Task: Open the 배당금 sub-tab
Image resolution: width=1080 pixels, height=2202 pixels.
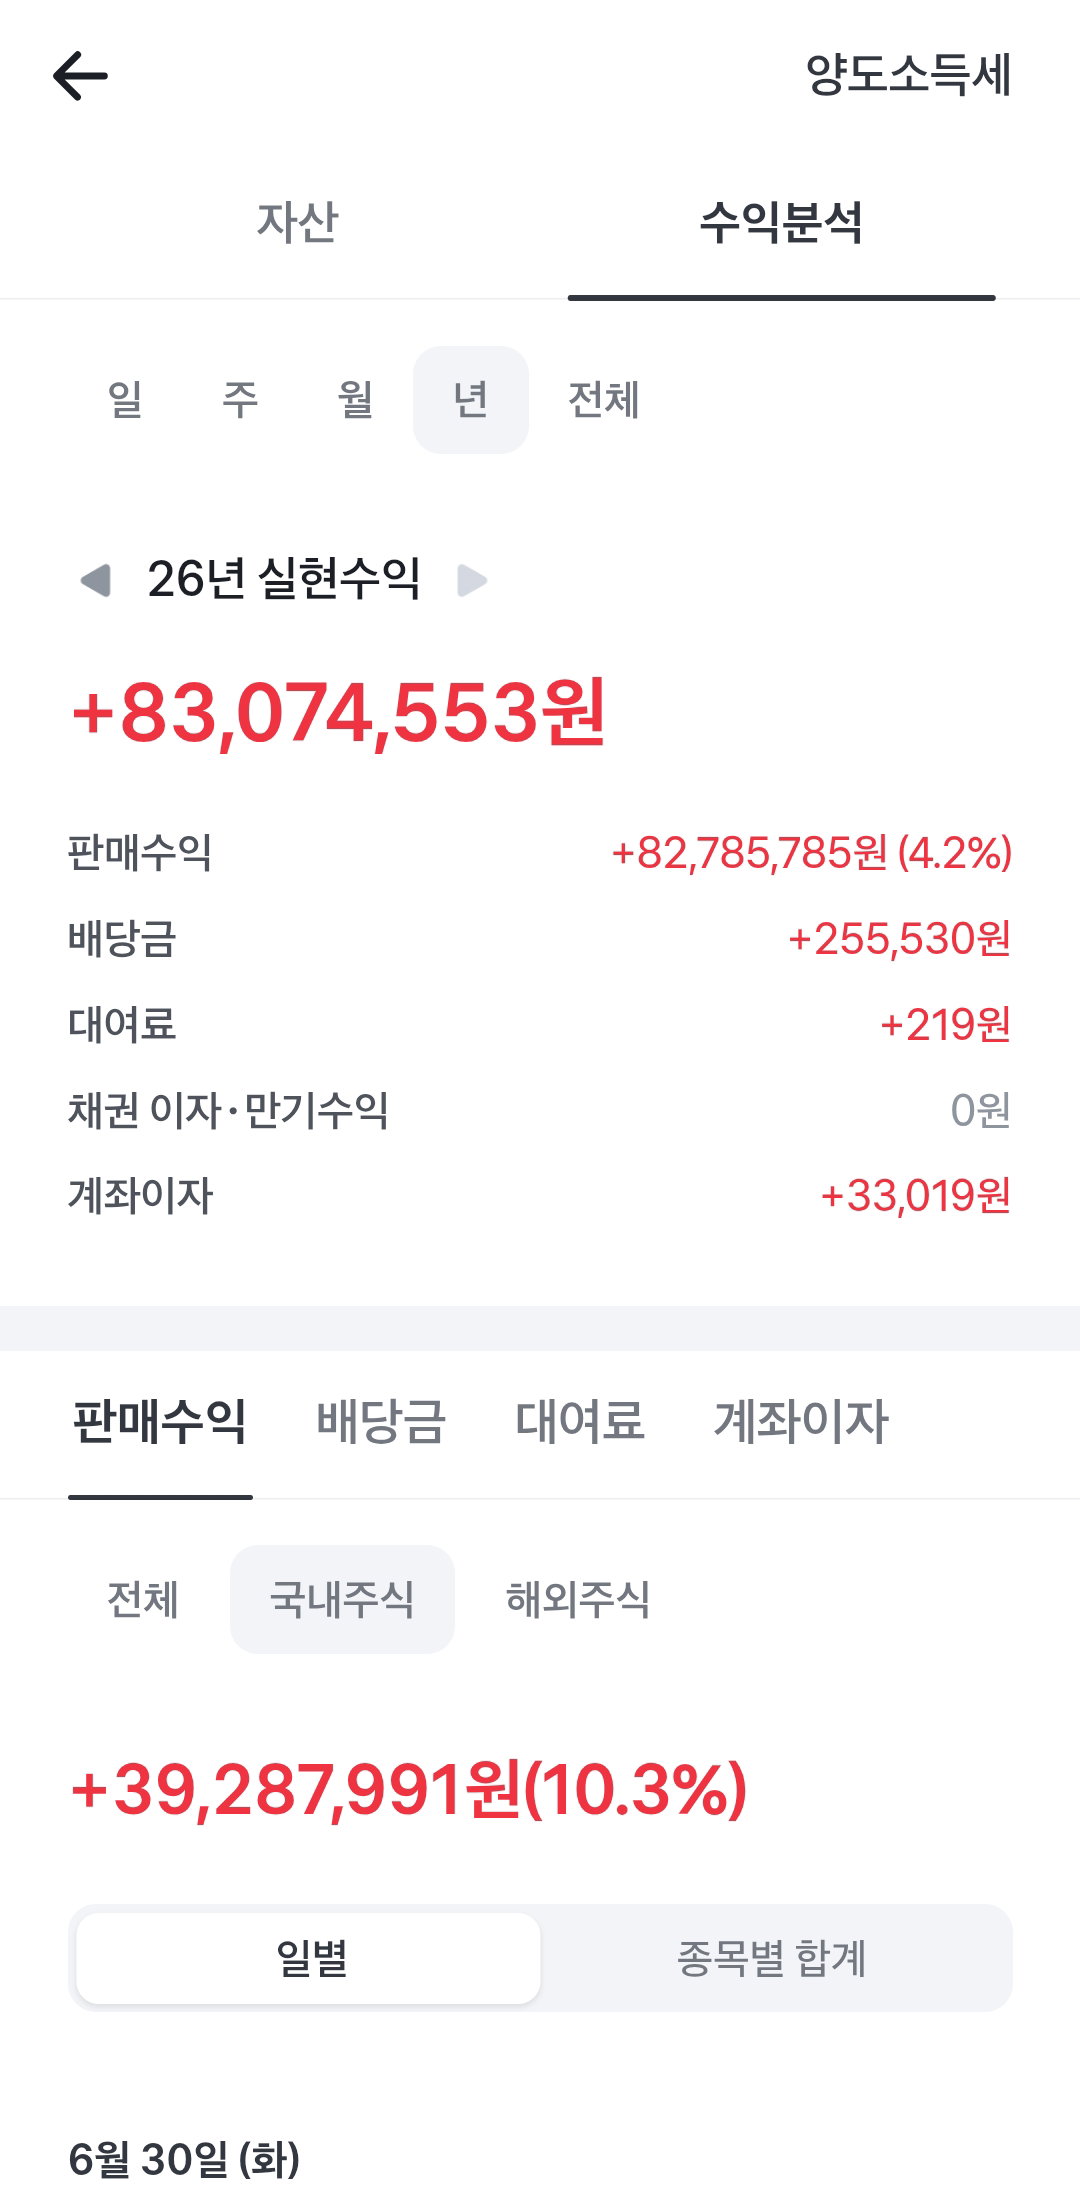Action: pos(381,1421)
